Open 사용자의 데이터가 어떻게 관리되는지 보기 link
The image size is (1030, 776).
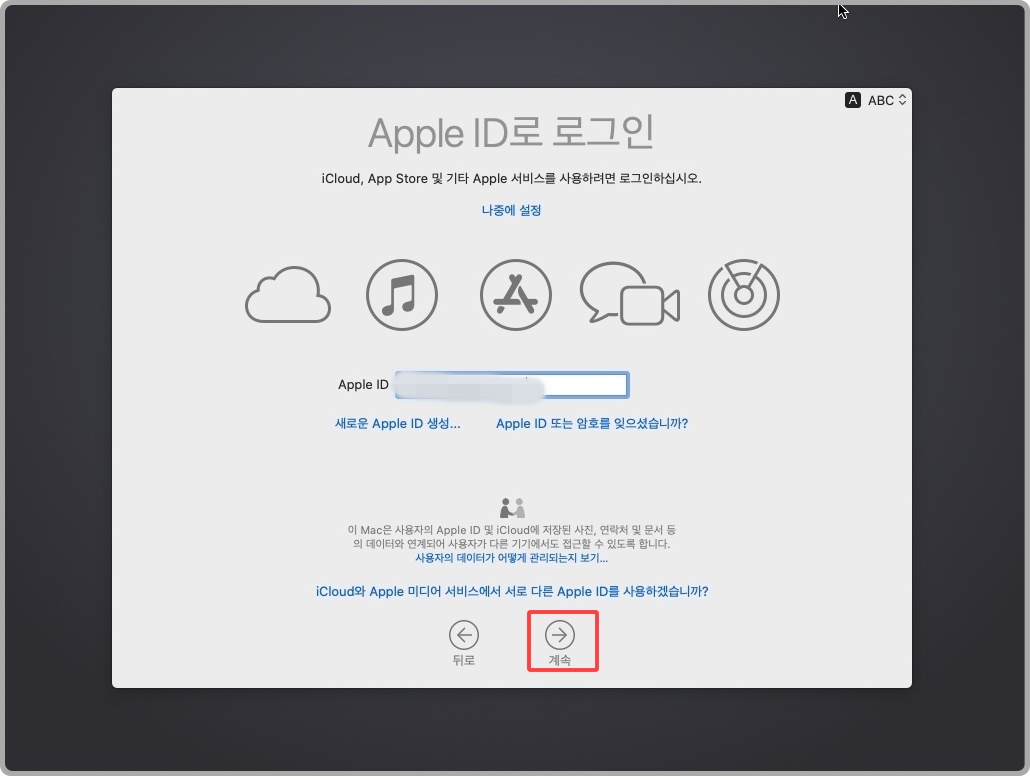[511, 558]
